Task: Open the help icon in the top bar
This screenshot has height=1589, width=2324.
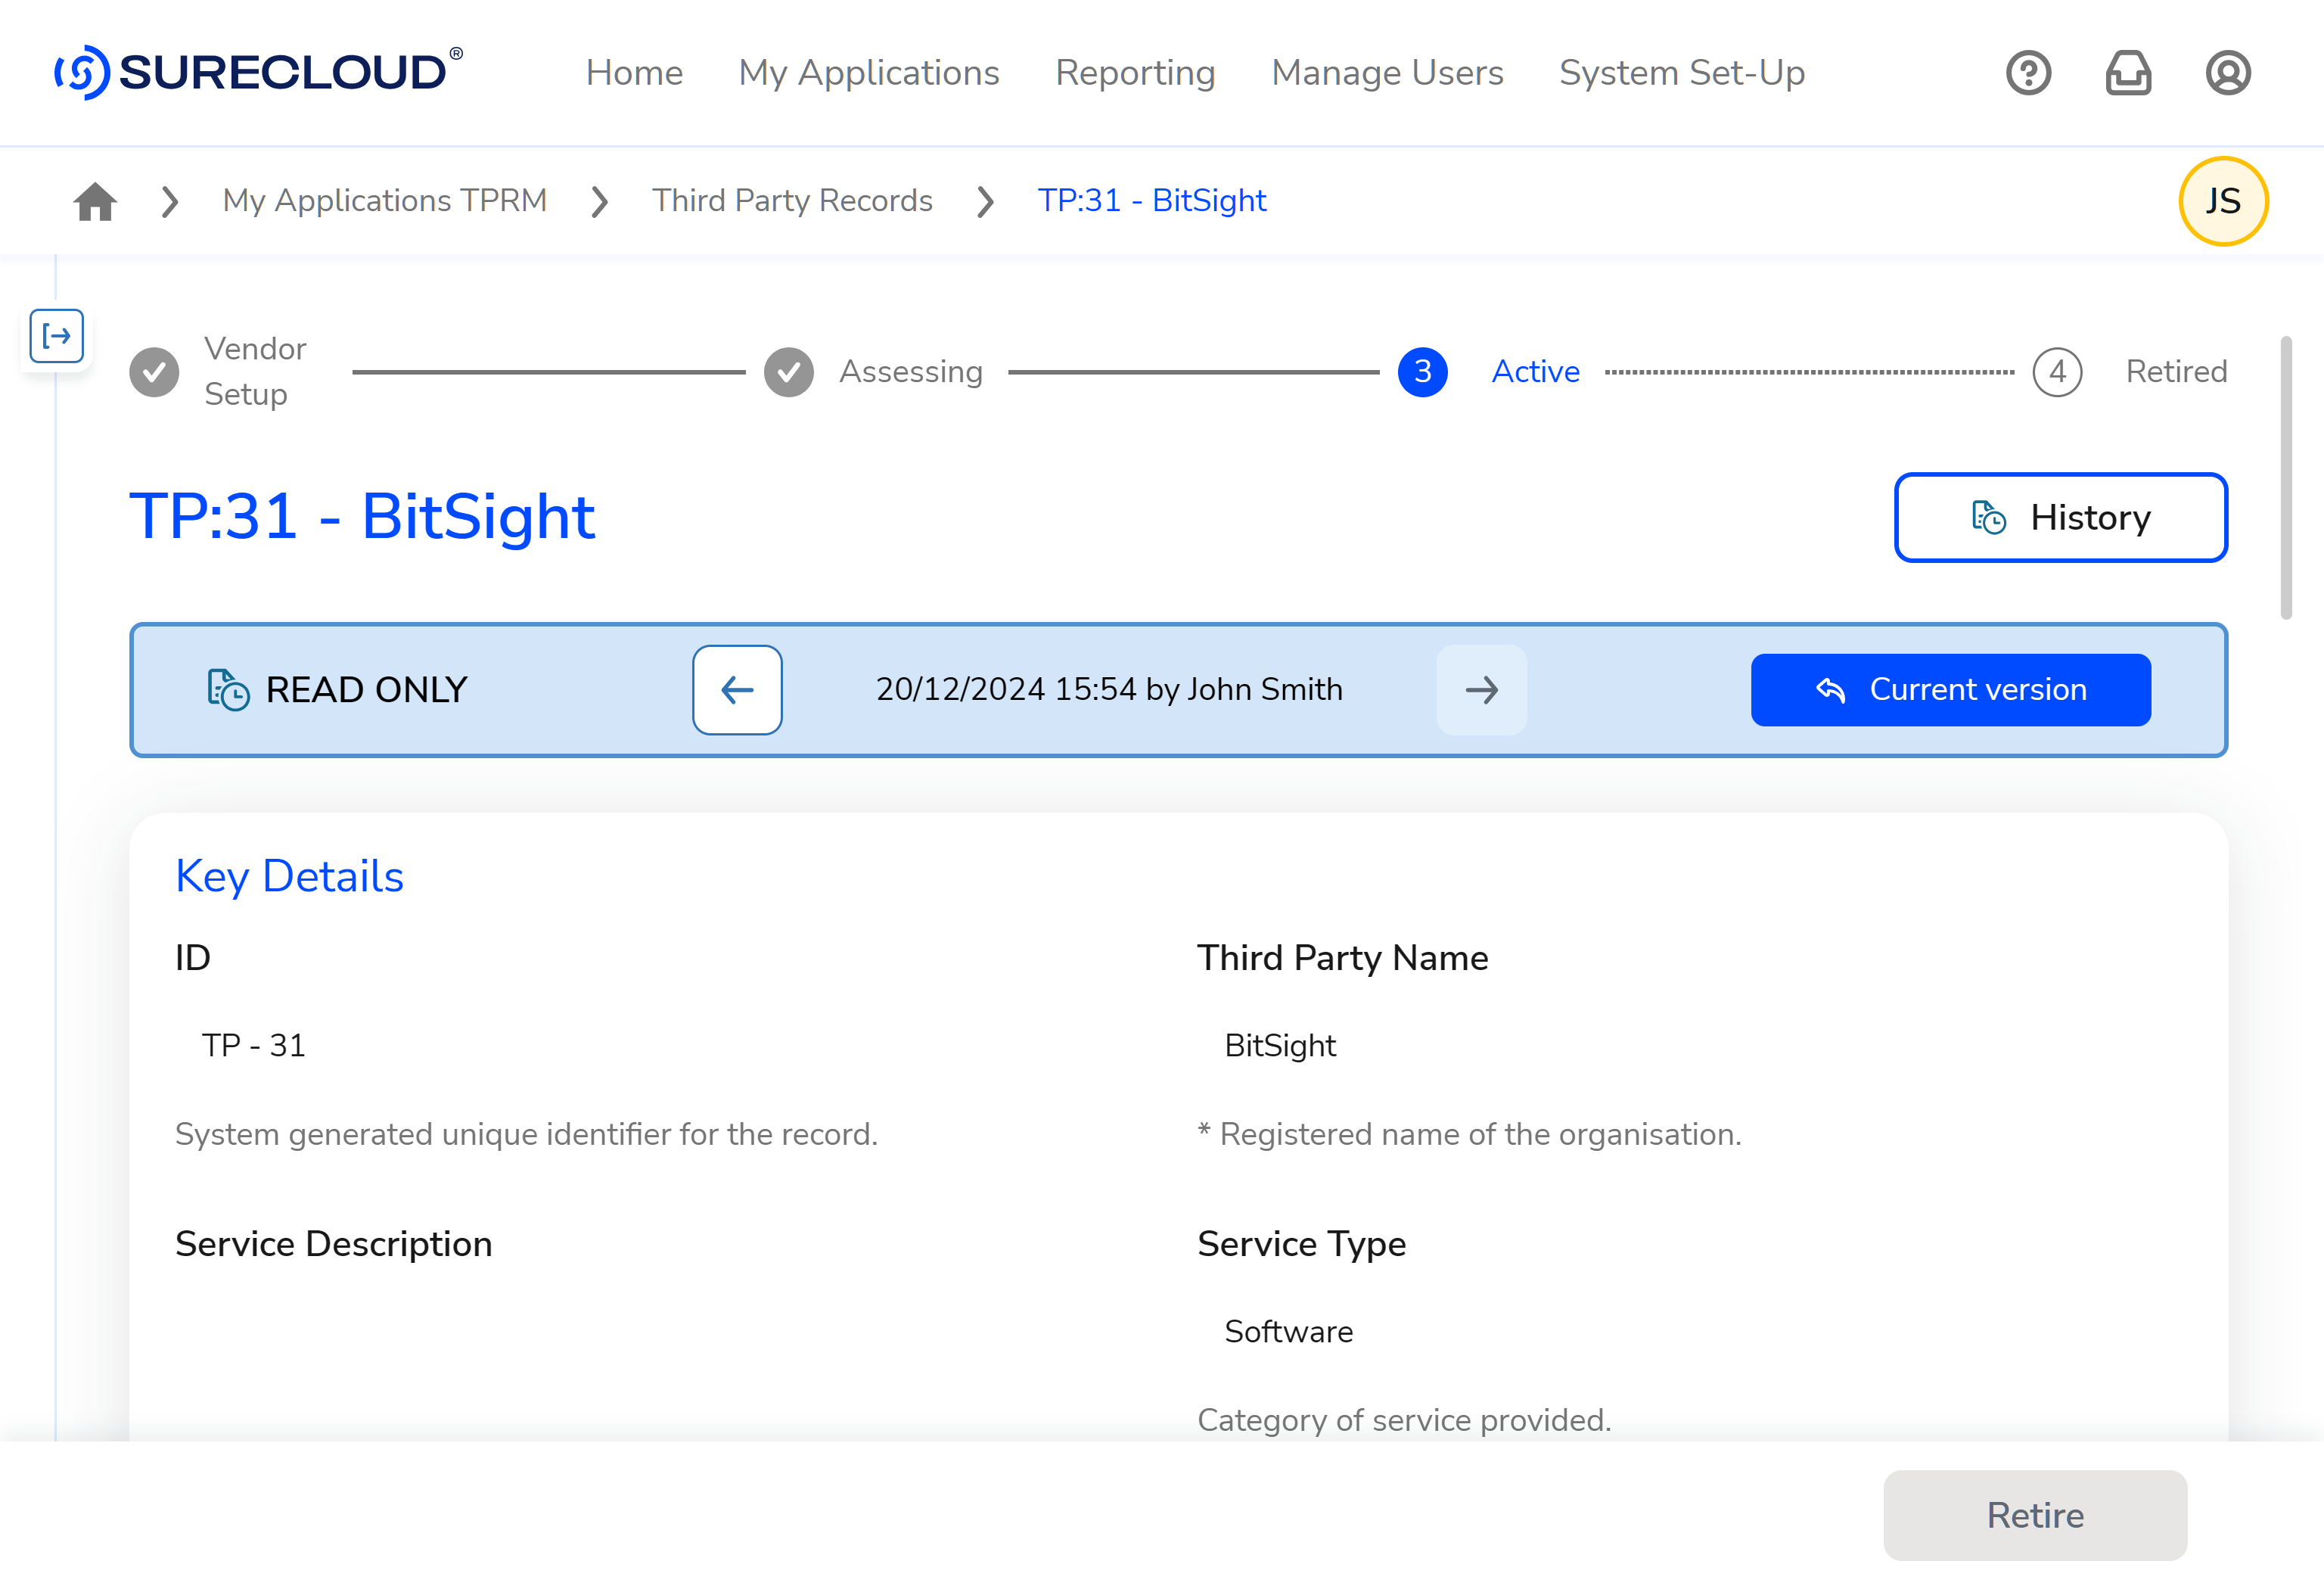Action: [2028, 72]
